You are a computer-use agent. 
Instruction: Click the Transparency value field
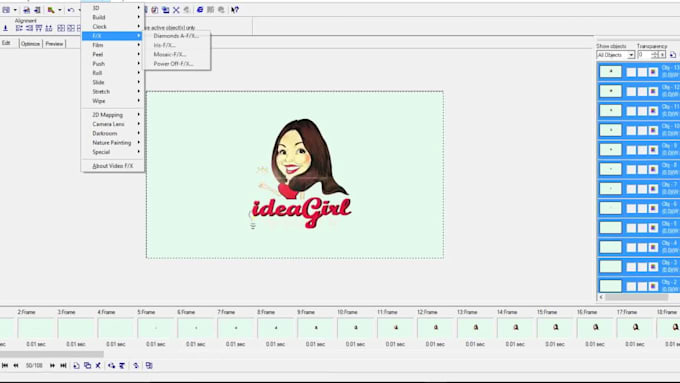pyautogui.click(x=644, y=55)
